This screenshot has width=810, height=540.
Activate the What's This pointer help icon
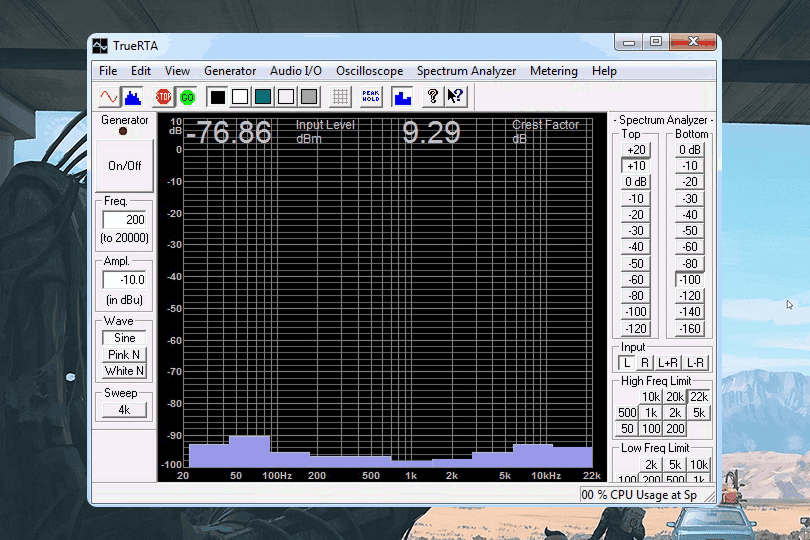point(455,97)
